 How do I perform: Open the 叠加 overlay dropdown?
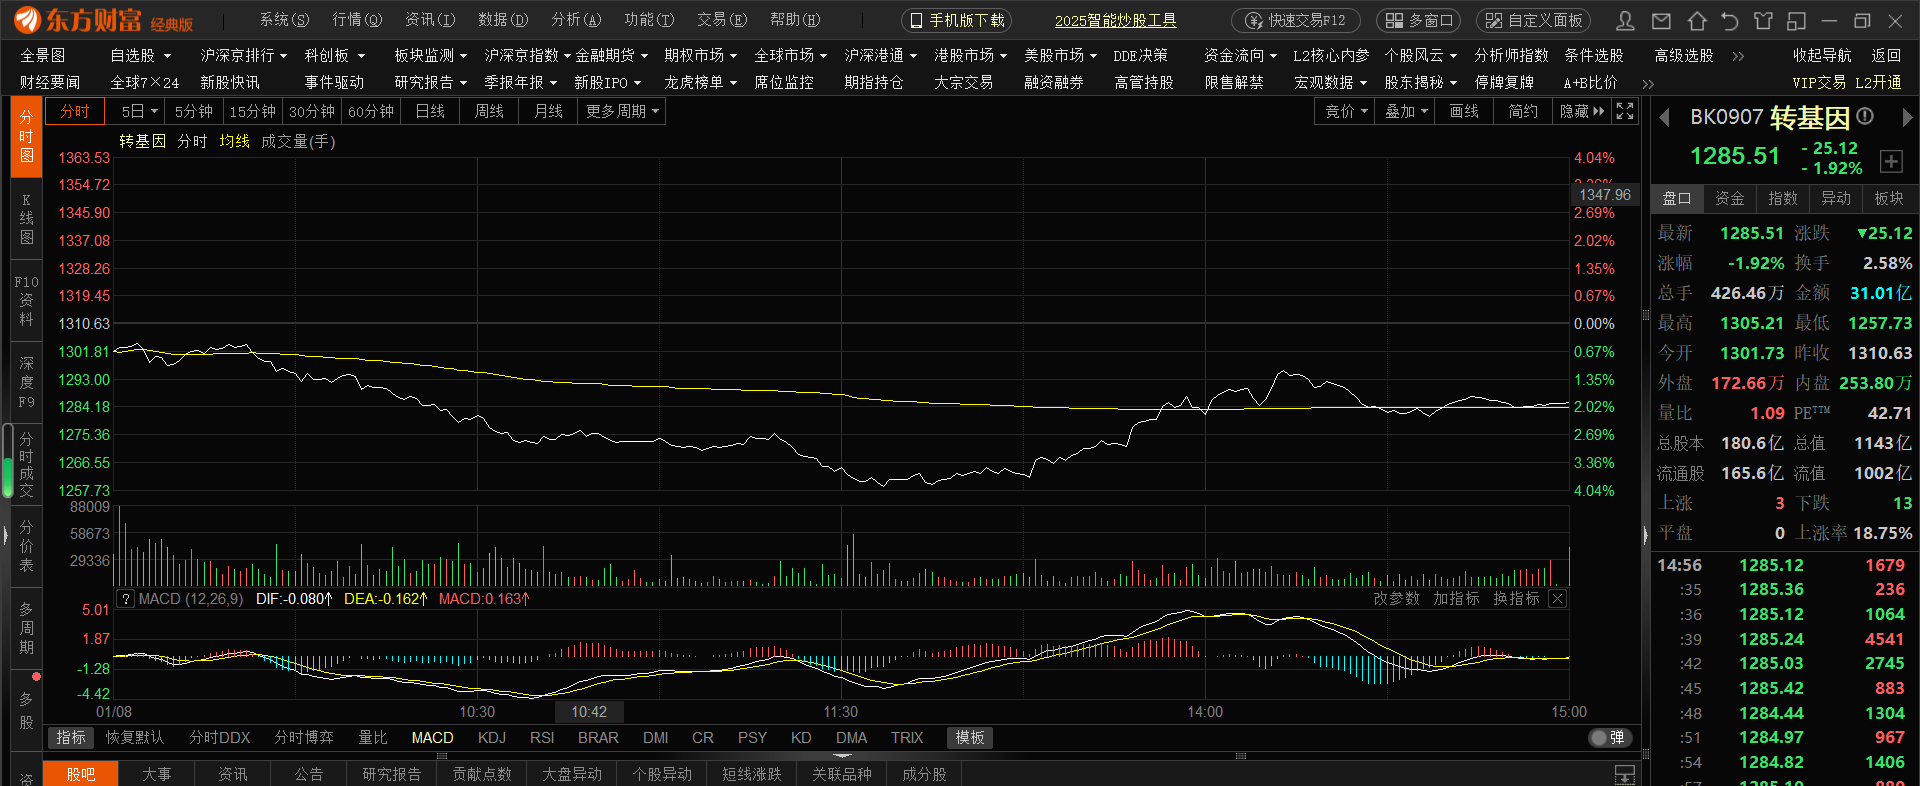coord(1406,111)
